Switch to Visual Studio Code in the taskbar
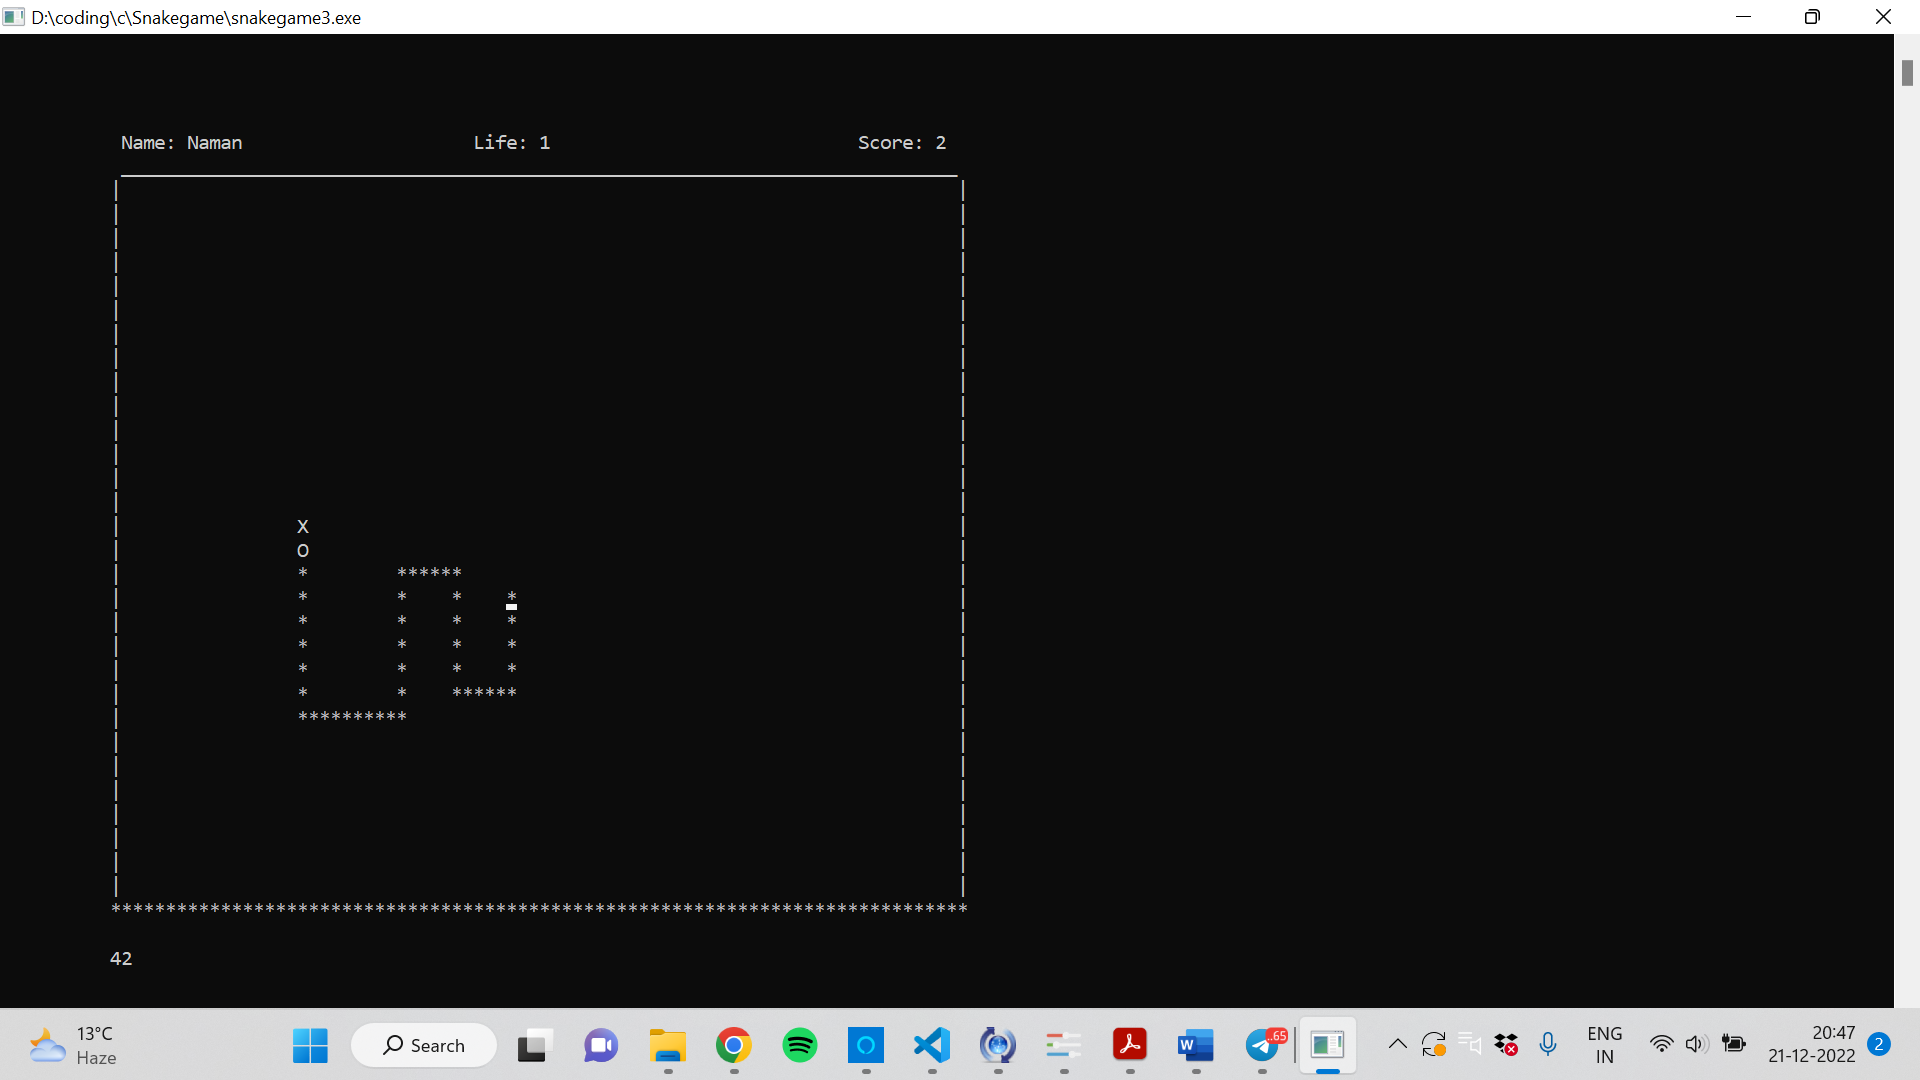Viewport: 1920px width, 1080px height. (931, 1045)
